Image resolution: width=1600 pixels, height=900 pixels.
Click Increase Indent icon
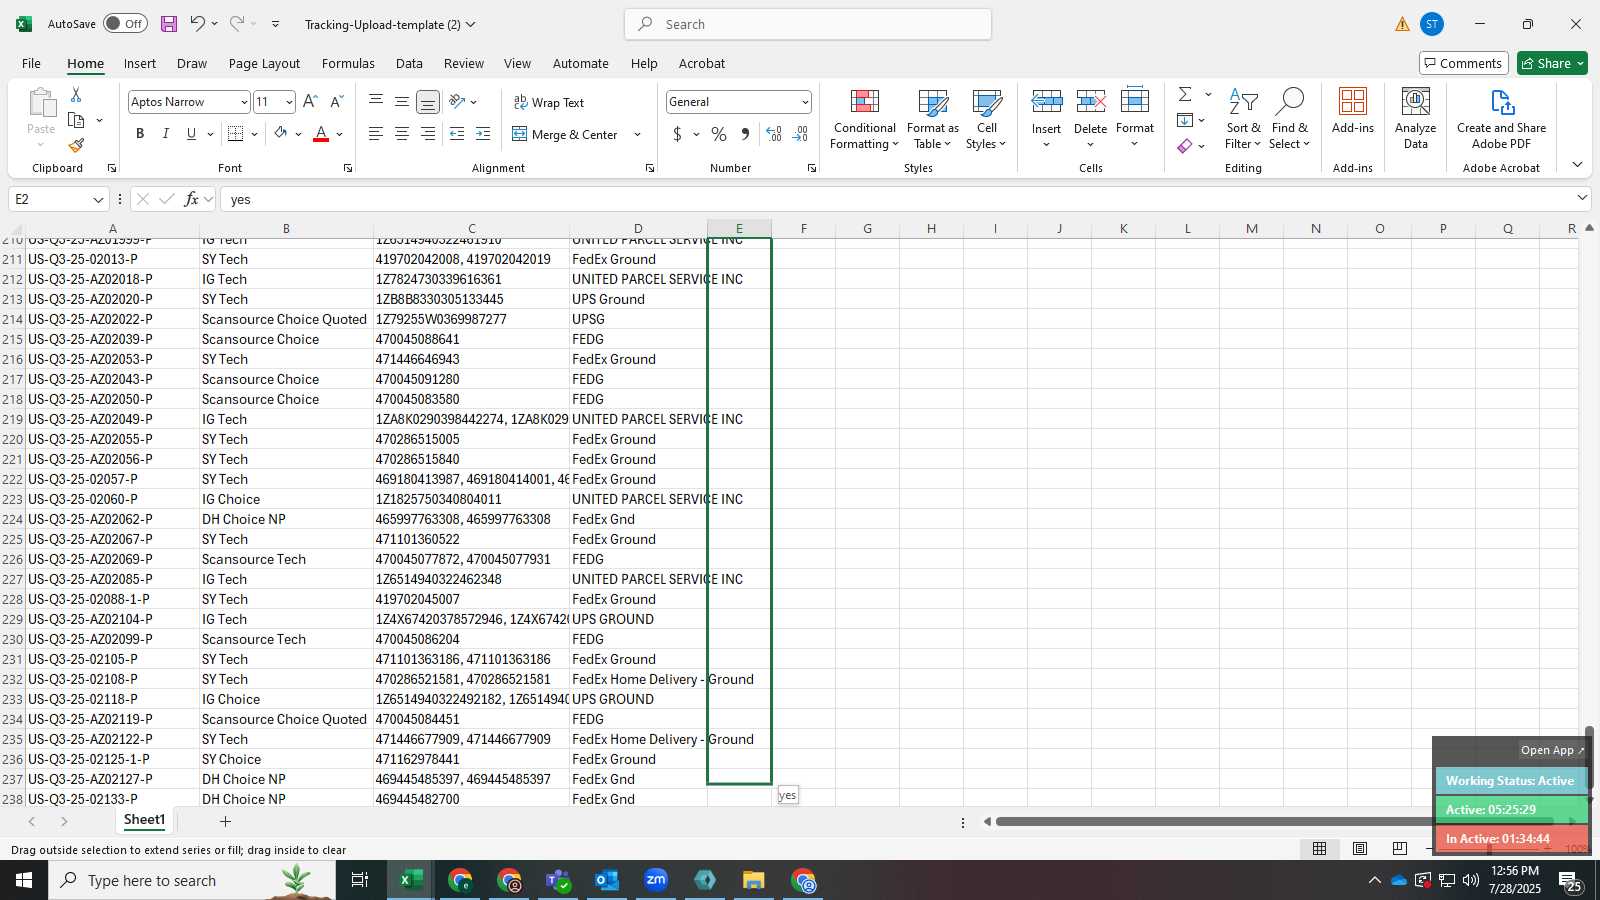pos(483,134)
